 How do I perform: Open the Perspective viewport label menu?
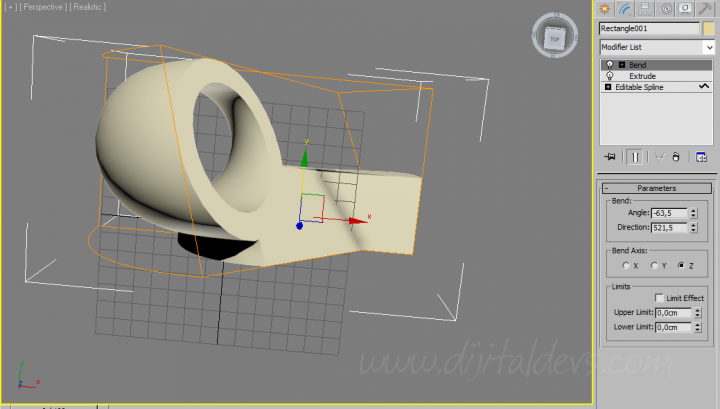click(x=43, y=7)
